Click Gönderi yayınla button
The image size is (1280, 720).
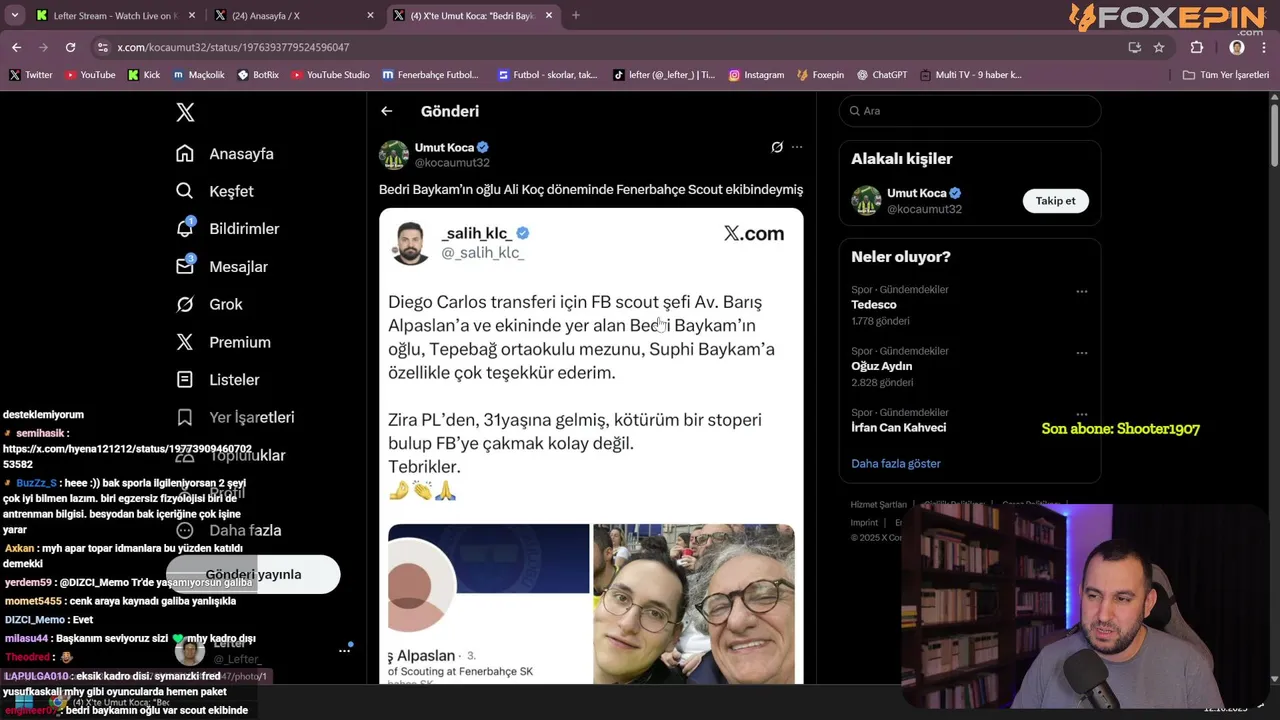tap(253, 574)
